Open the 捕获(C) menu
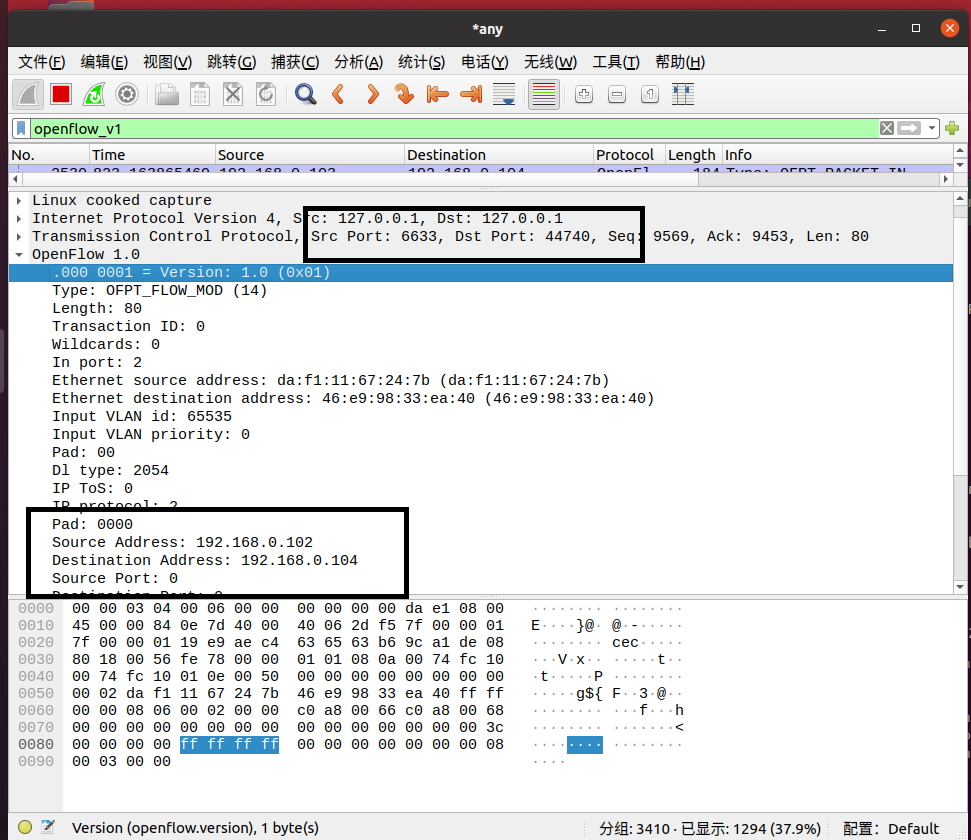This screenshot has width=971, height=840. click(x=295, y=62)
